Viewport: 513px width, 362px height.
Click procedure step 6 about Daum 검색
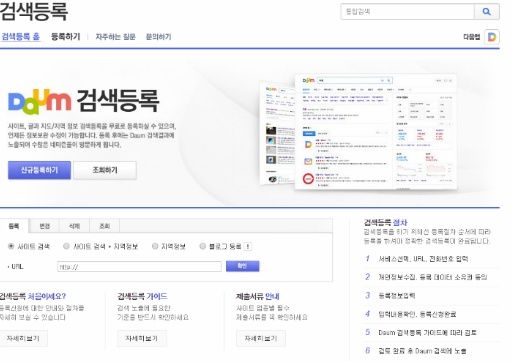pyautogui.click(x=422, y=351)
